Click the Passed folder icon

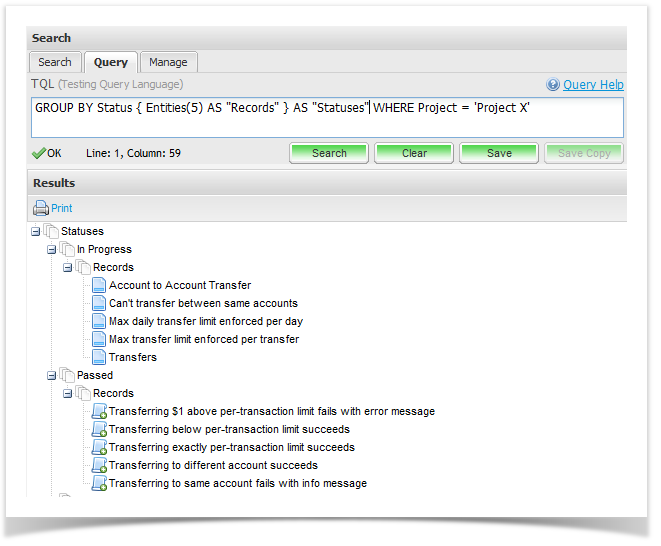[x=67, y=376]
